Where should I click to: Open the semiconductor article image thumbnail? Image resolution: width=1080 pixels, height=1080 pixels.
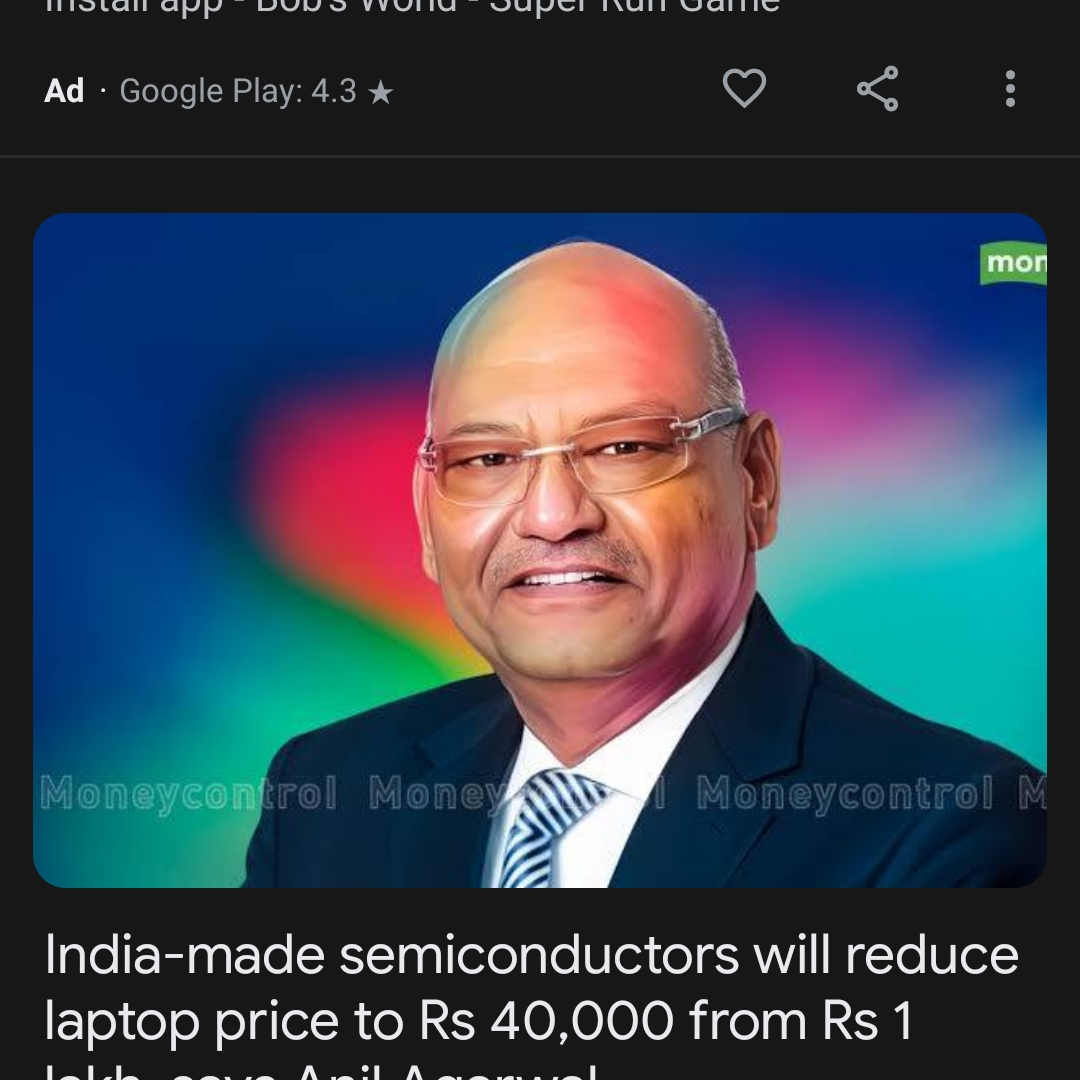[540, 550]
